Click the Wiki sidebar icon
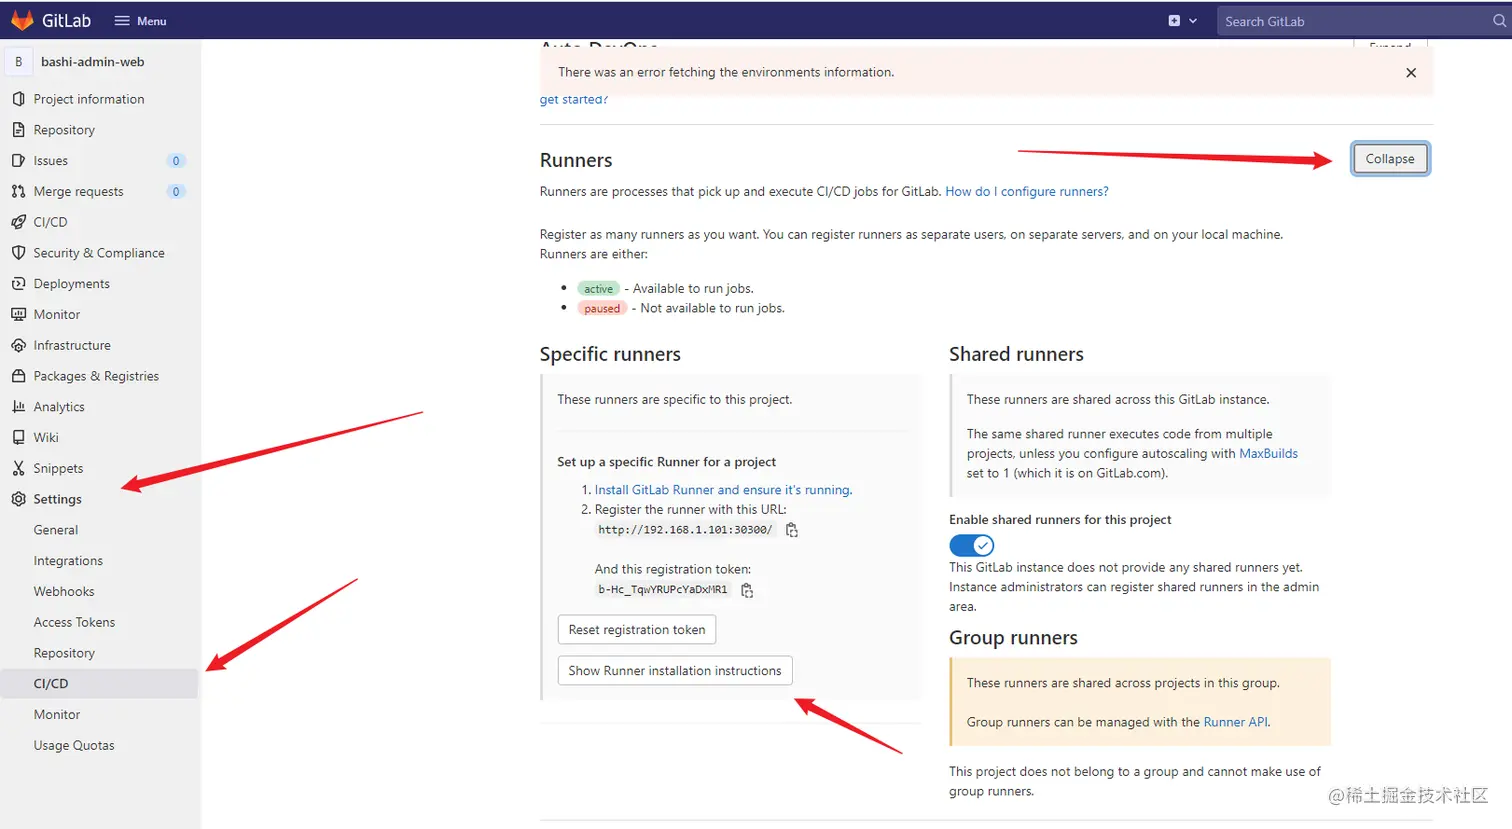Screen dimensions: 1512x829 pos(18,437)
